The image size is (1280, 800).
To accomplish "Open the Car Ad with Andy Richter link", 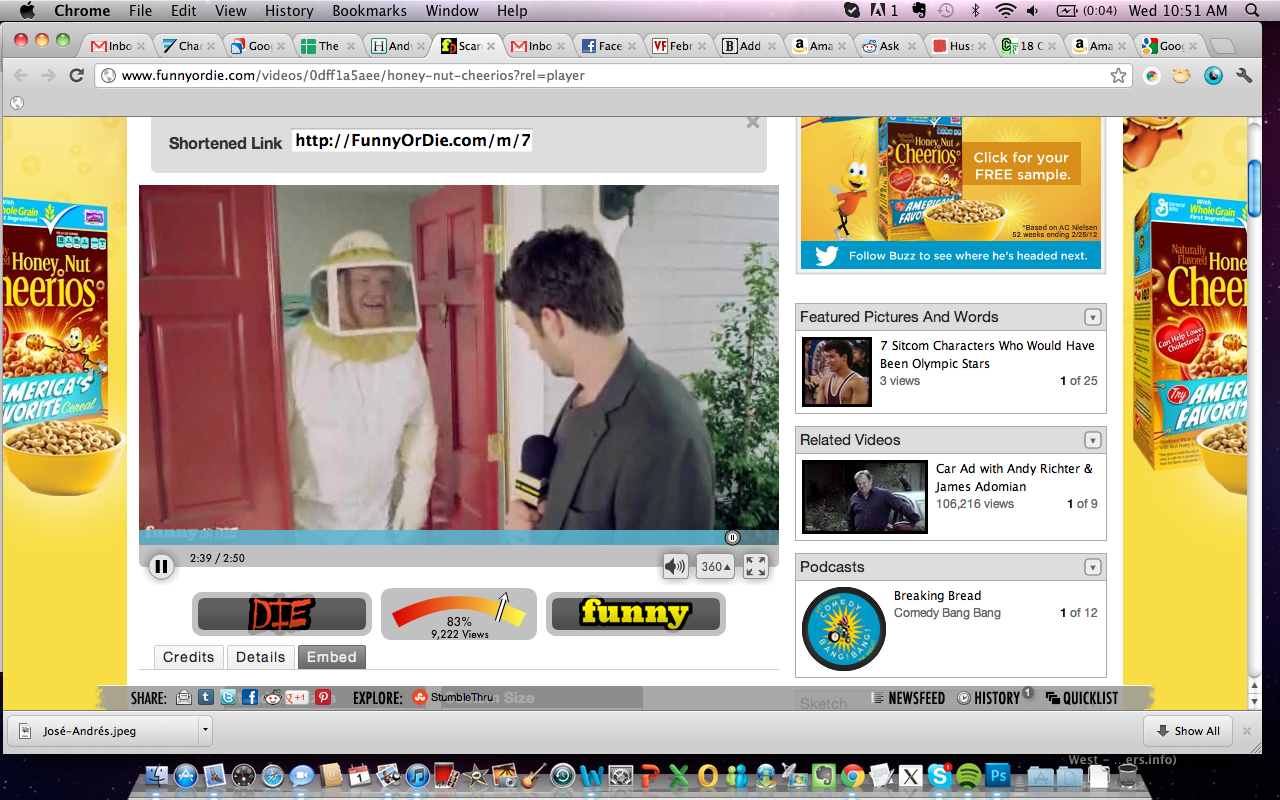I will pyautogui.click(x=1013, y=477).
